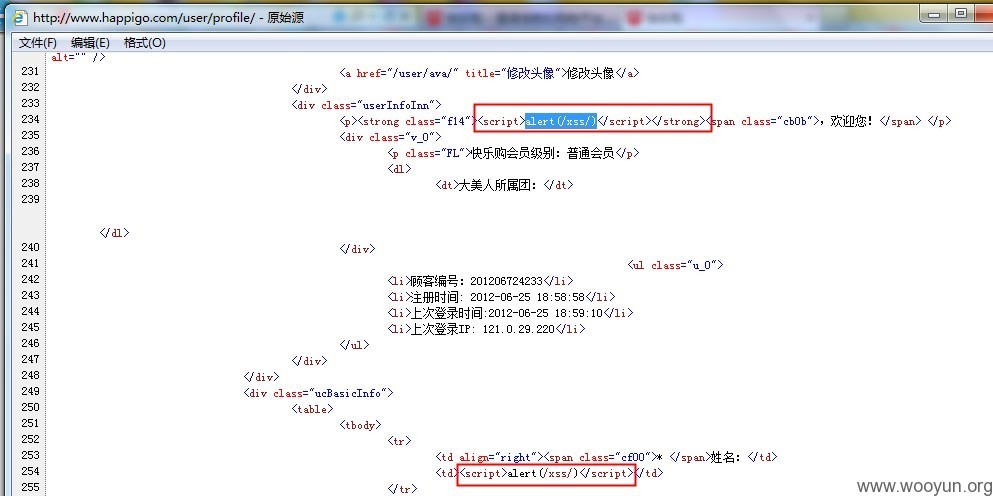This screenshot has height=496, width=993.
Task: Click the highlighted alert(/xss/) text on line 234
Action: coord(560,121)
